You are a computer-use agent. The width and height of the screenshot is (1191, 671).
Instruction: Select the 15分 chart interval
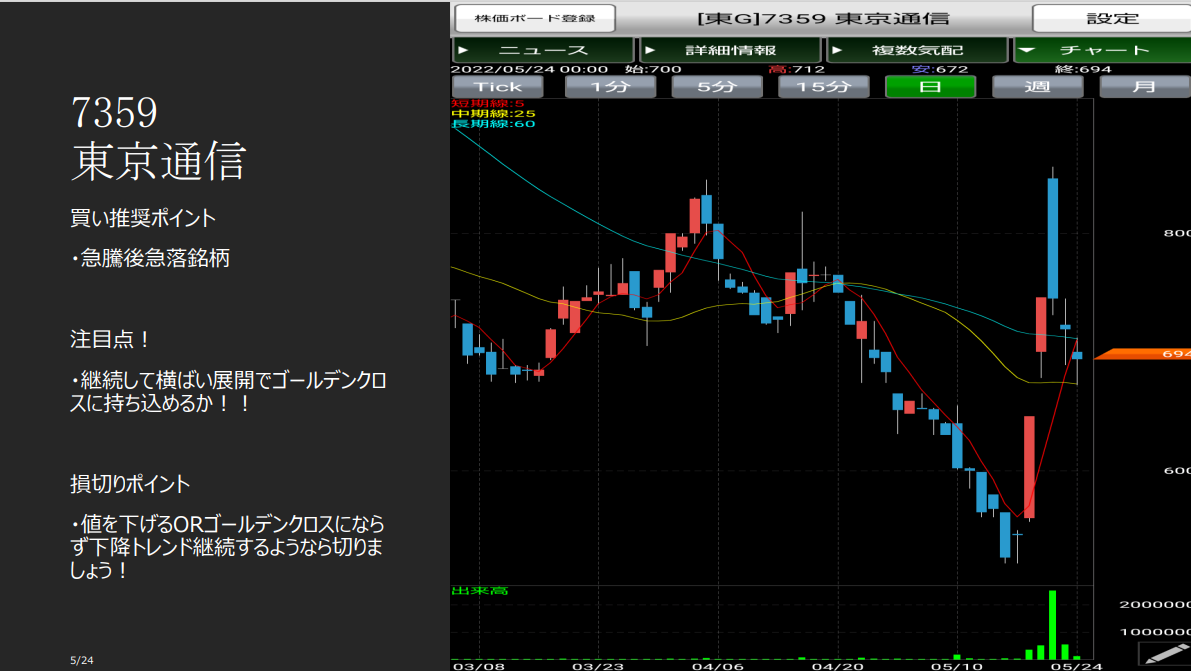coord(823,87)
